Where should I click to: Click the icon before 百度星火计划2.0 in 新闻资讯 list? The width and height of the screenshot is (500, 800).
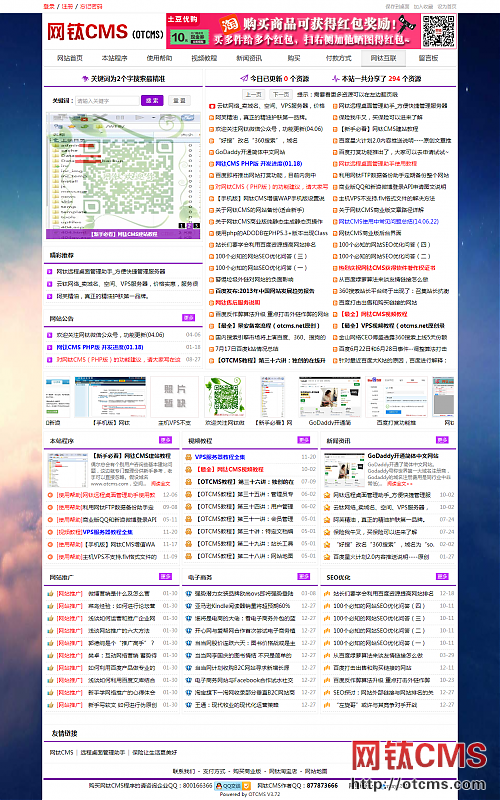328,557
